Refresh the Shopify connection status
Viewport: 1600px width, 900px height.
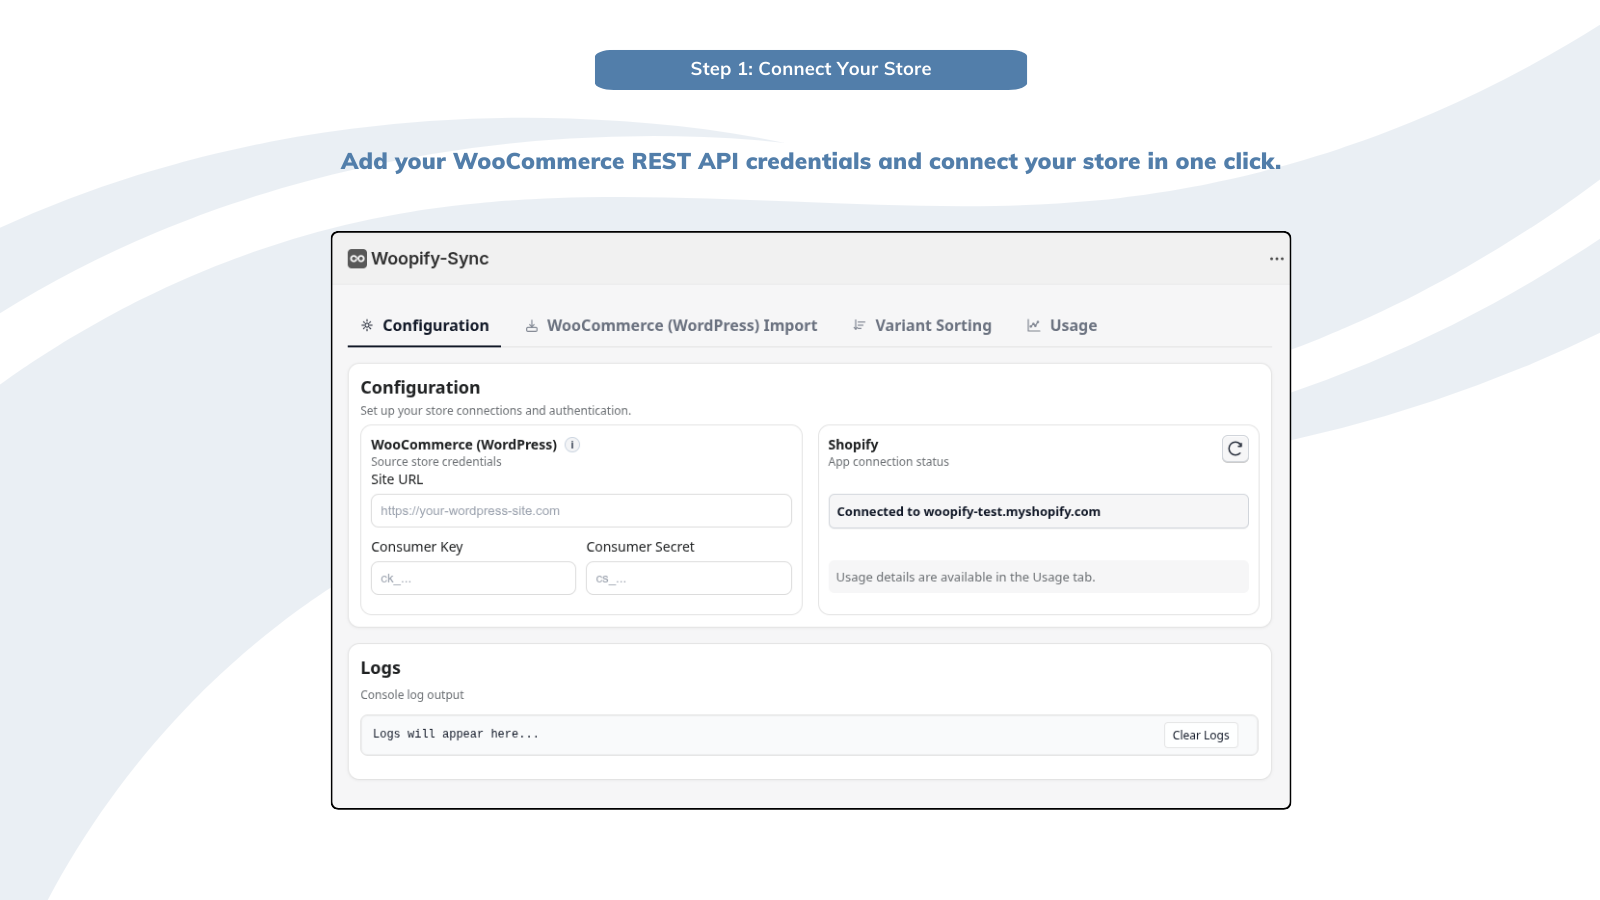[x=1235, y=449]
